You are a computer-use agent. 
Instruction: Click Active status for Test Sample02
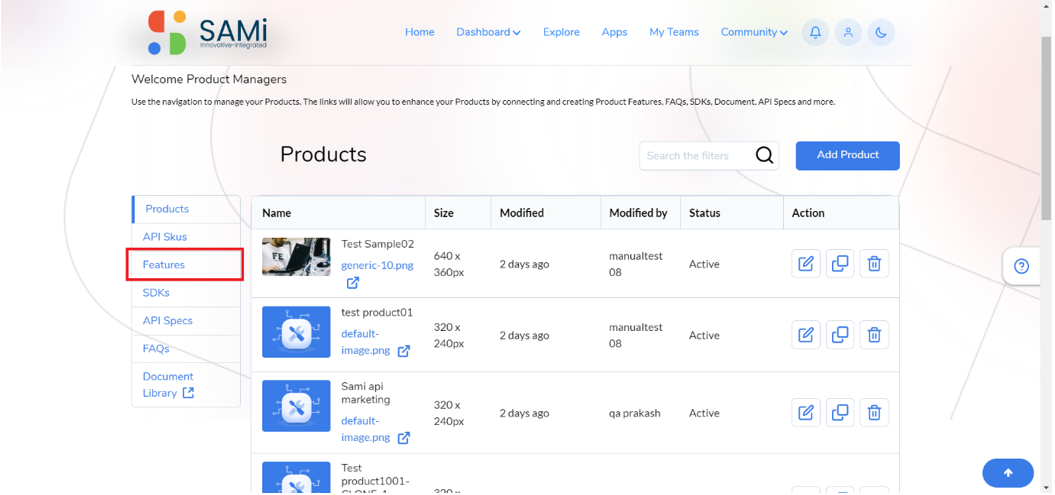pyautogui.click(x=704, y=264)
